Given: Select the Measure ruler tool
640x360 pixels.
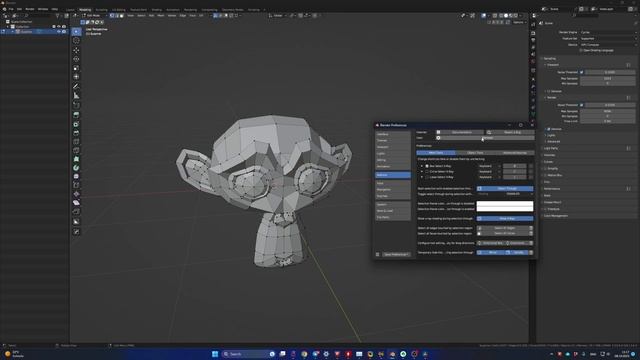Looking at the screenshot, I should coord(76,96).
